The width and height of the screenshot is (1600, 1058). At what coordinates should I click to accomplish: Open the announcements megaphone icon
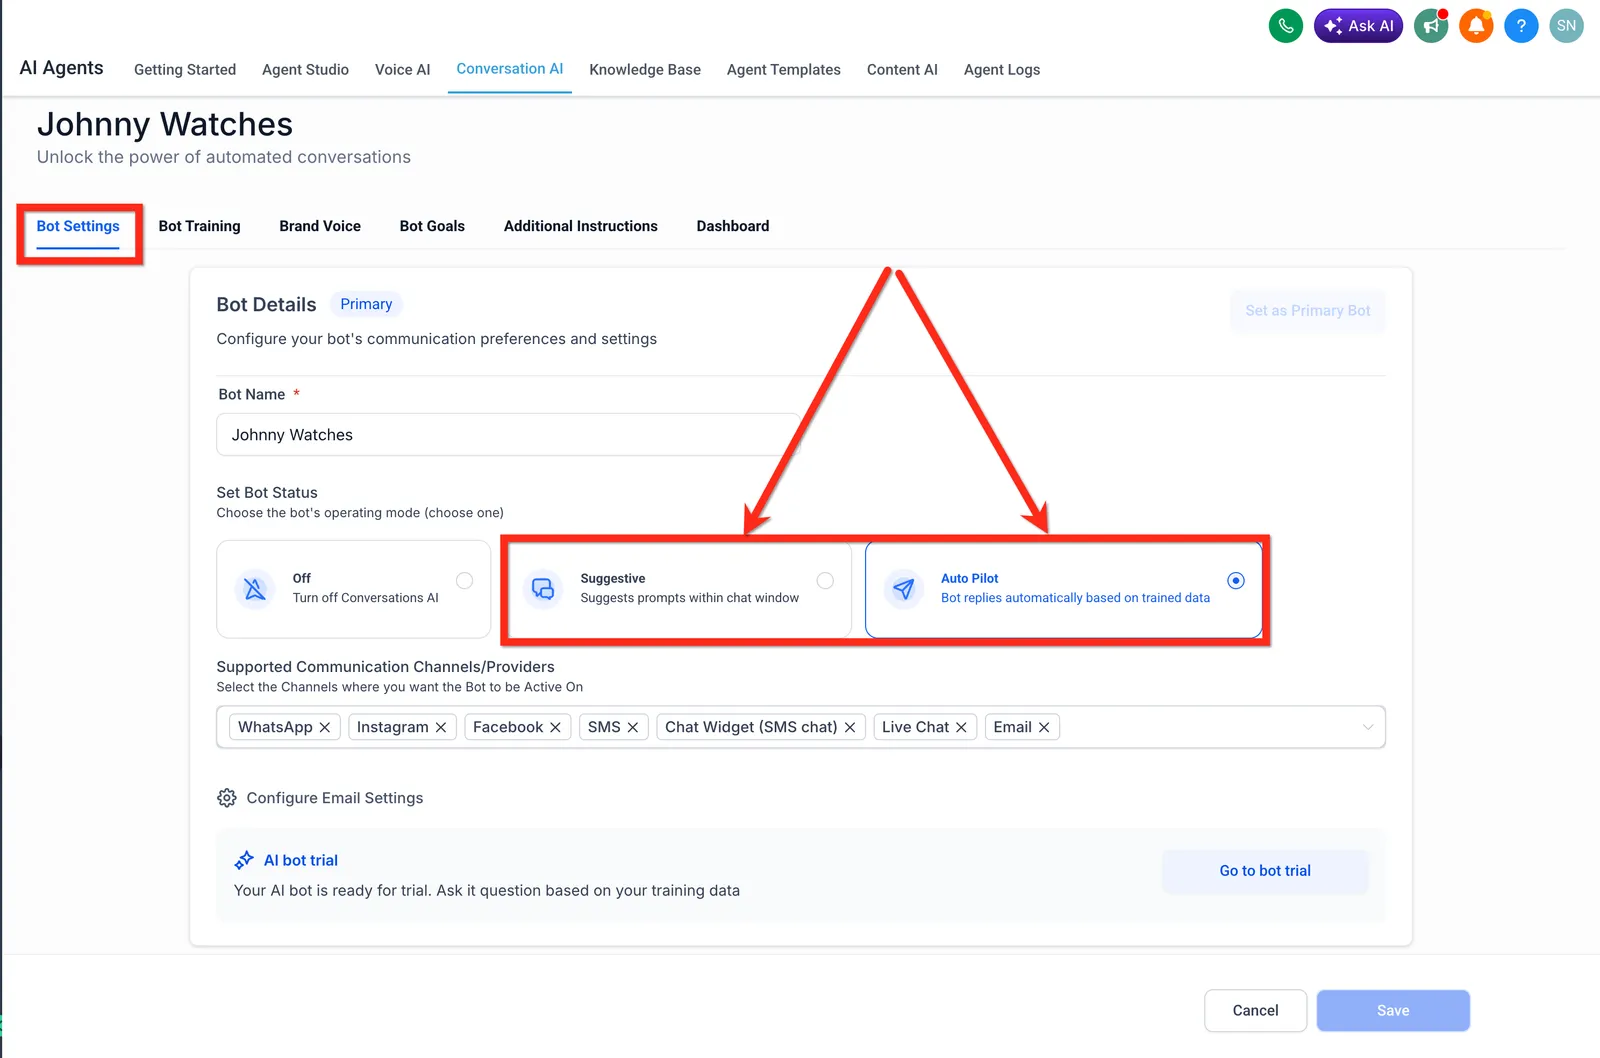[1431, 26]
